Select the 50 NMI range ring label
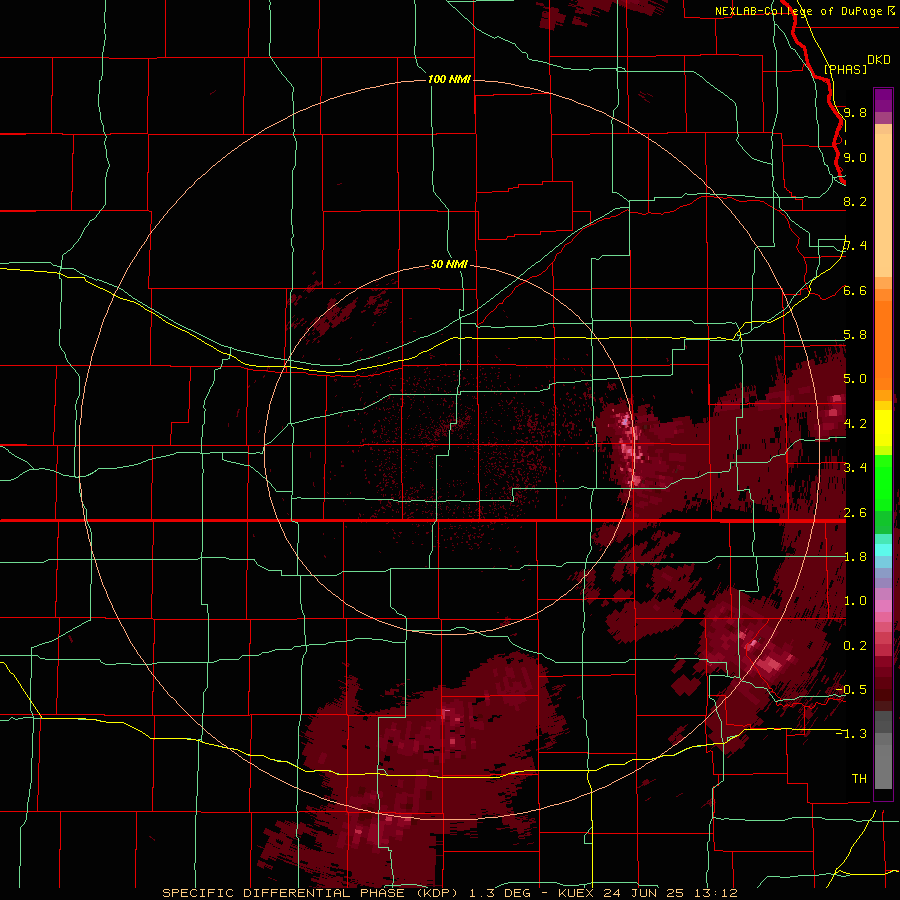The height and width of the screenshot is (900, 900). [449, 265]
